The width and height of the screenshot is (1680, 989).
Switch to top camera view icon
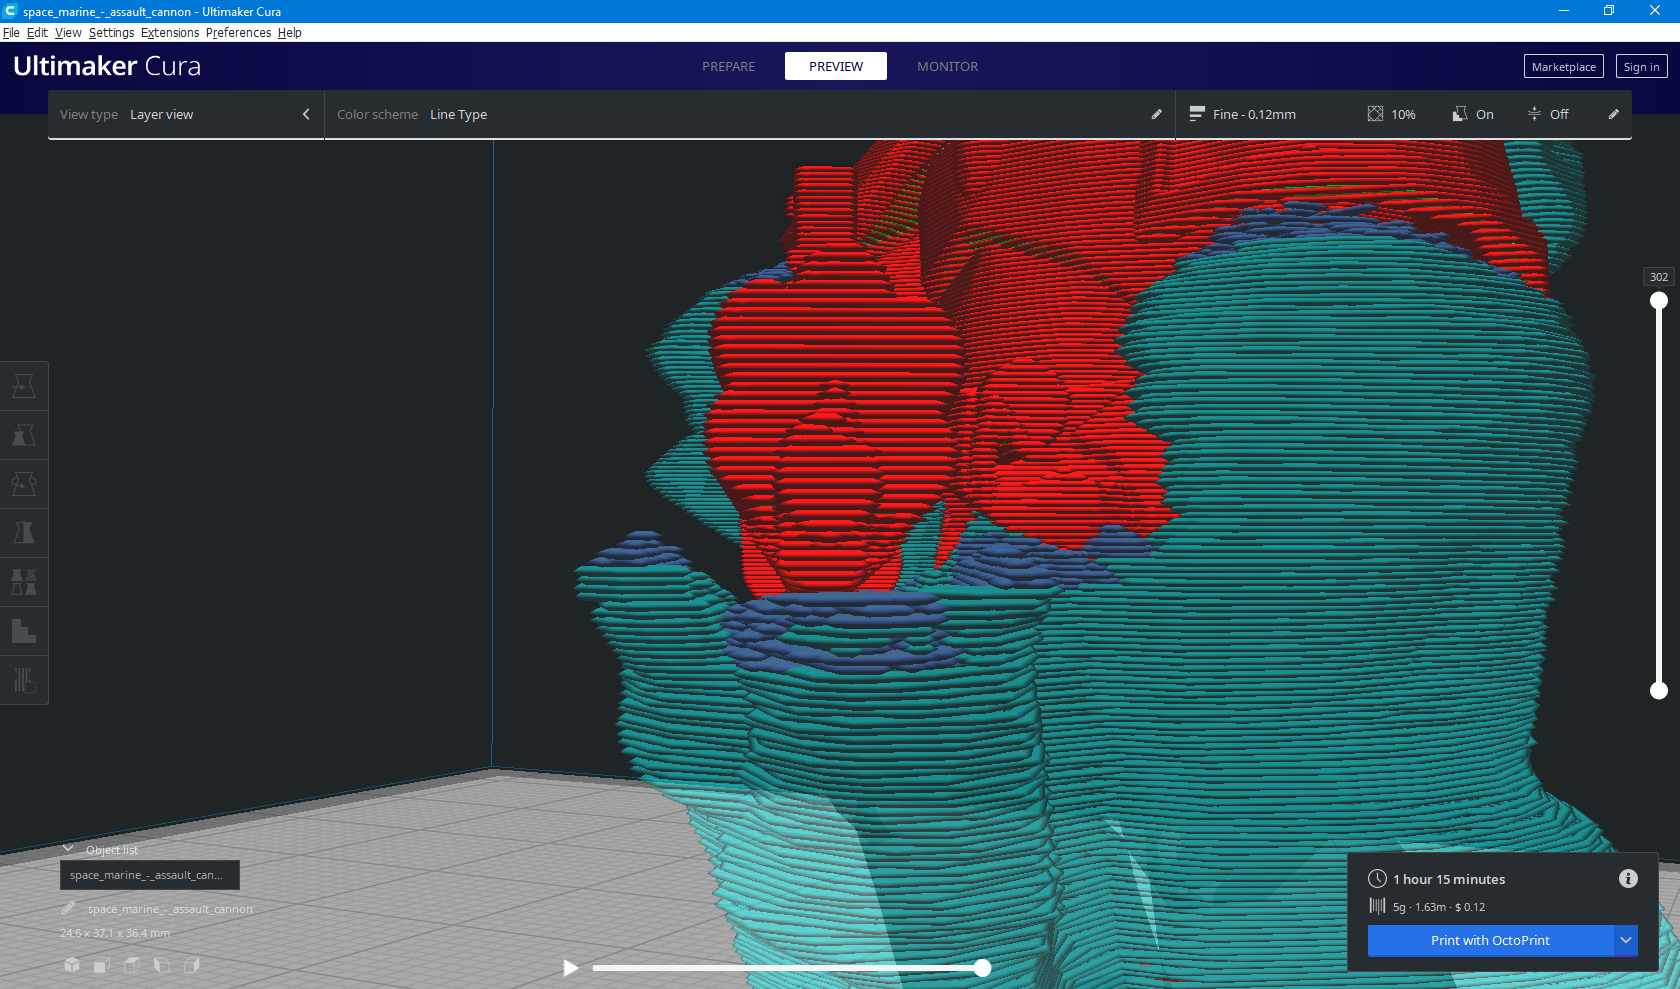click(x=132, y=965)
